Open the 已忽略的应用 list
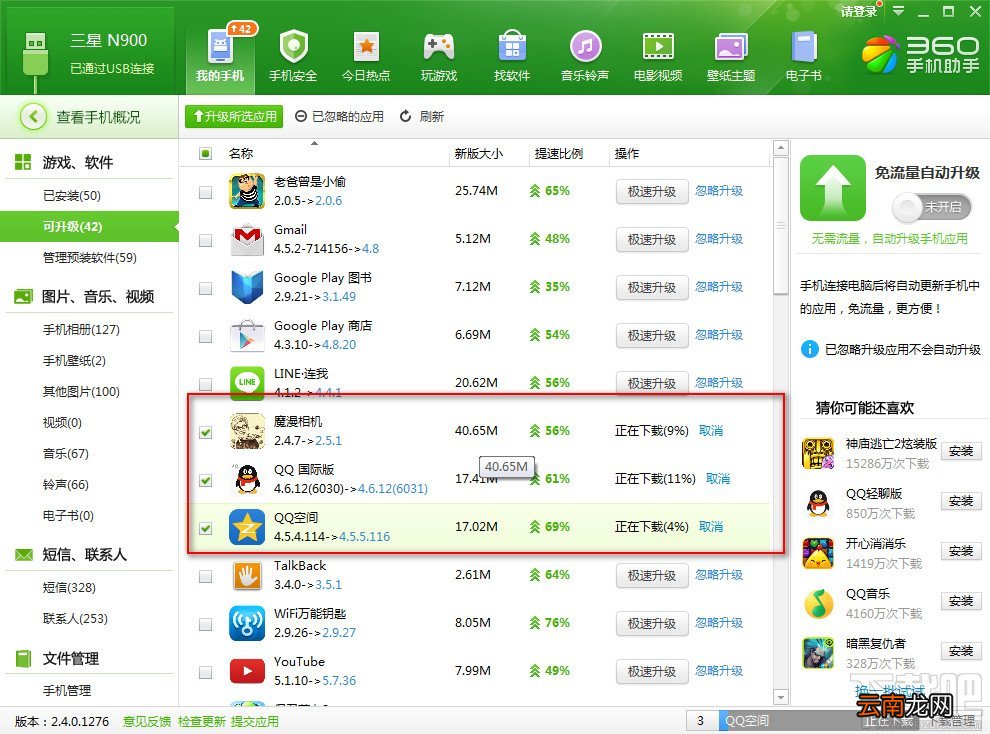 point(340,117)
